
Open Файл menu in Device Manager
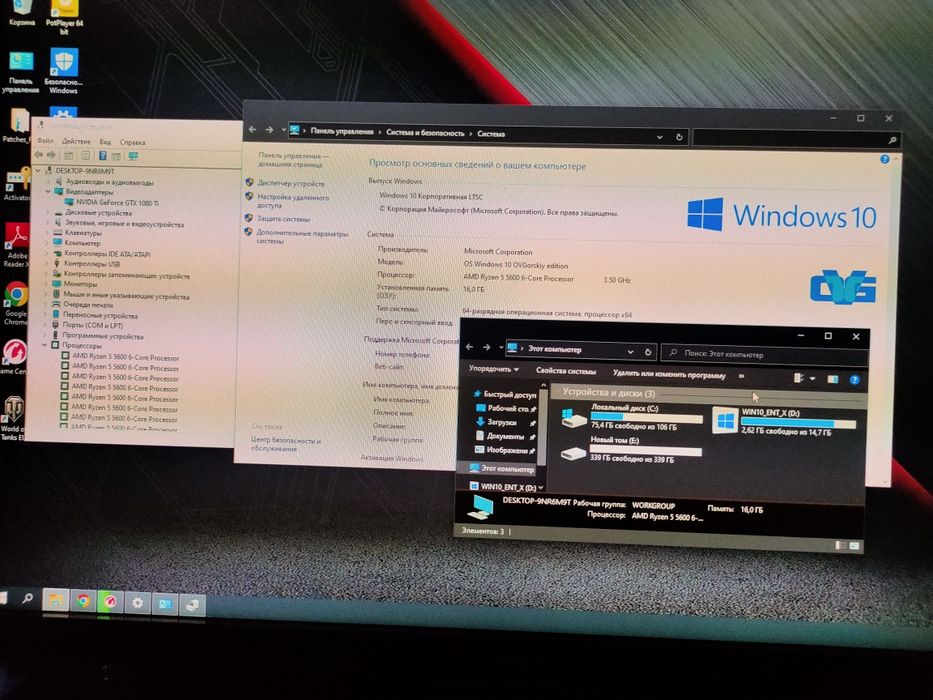click(45, 140)
